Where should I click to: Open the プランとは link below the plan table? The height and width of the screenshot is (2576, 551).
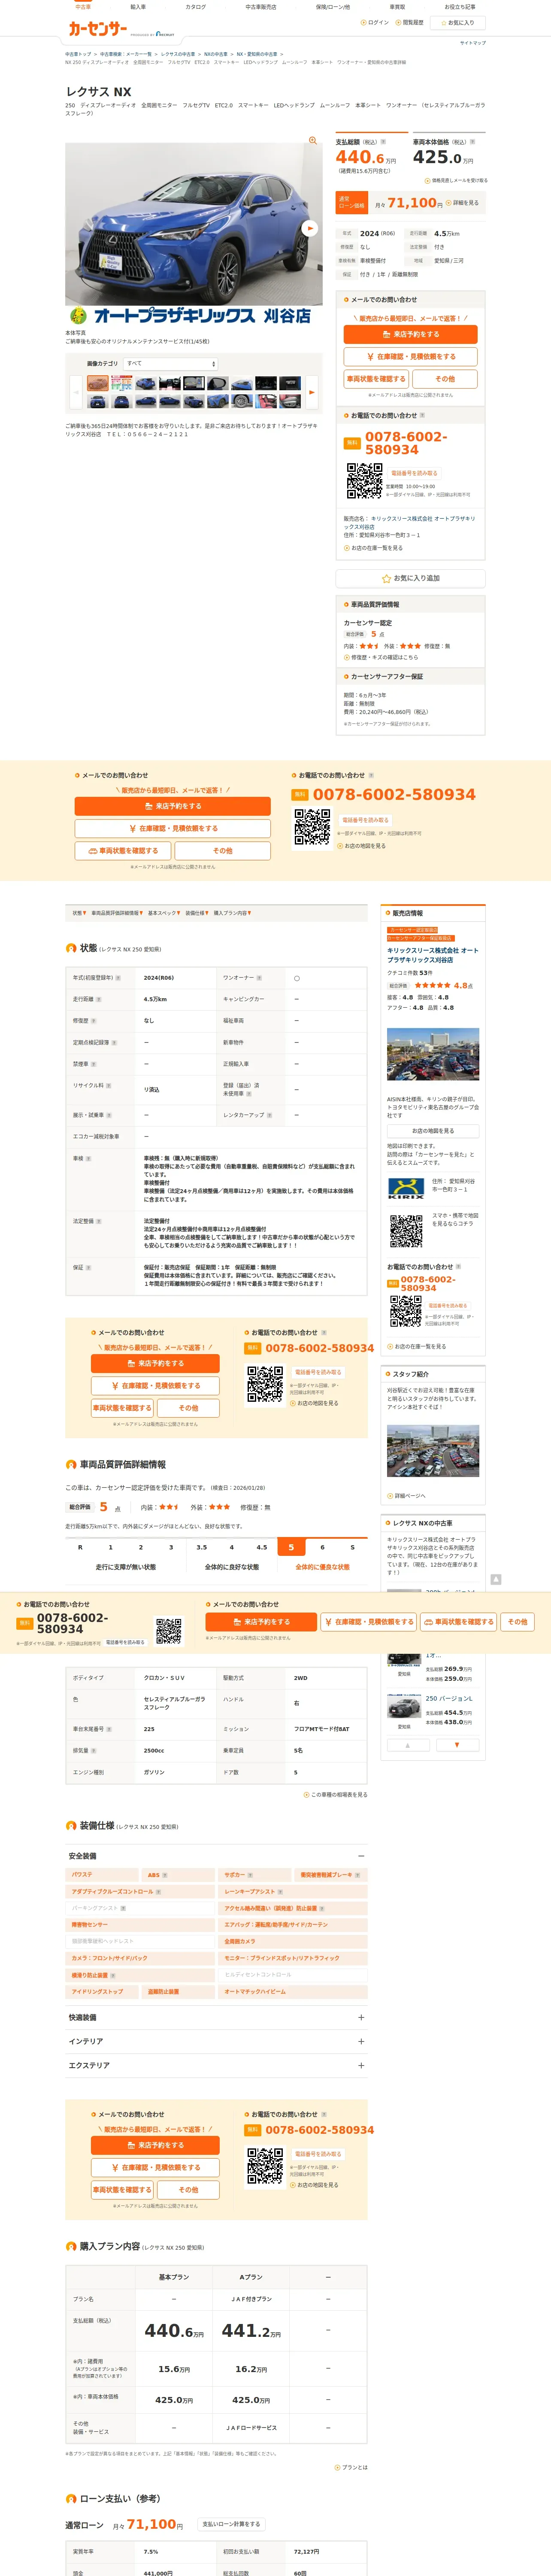pyautogui.click(x=351, y=2468)
